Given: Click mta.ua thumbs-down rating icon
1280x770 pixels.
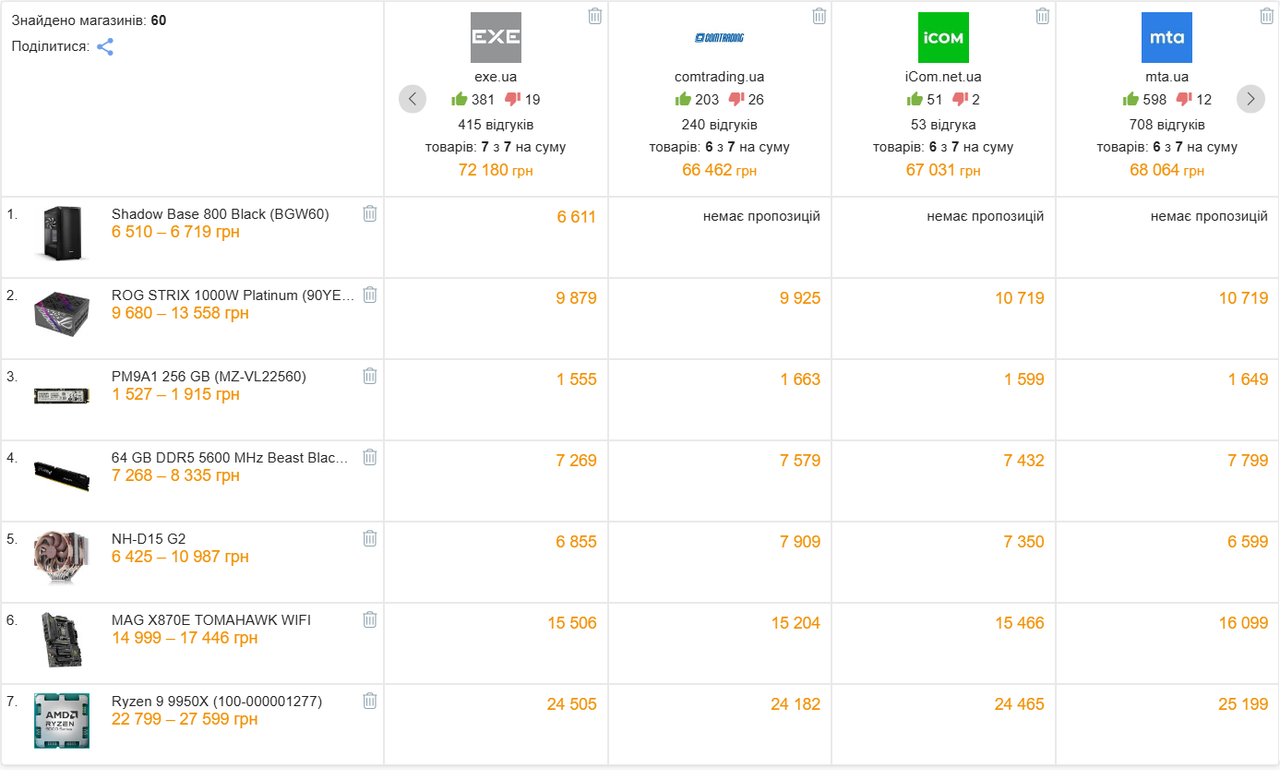Looking at the screenshot, I should (1184, 99).
